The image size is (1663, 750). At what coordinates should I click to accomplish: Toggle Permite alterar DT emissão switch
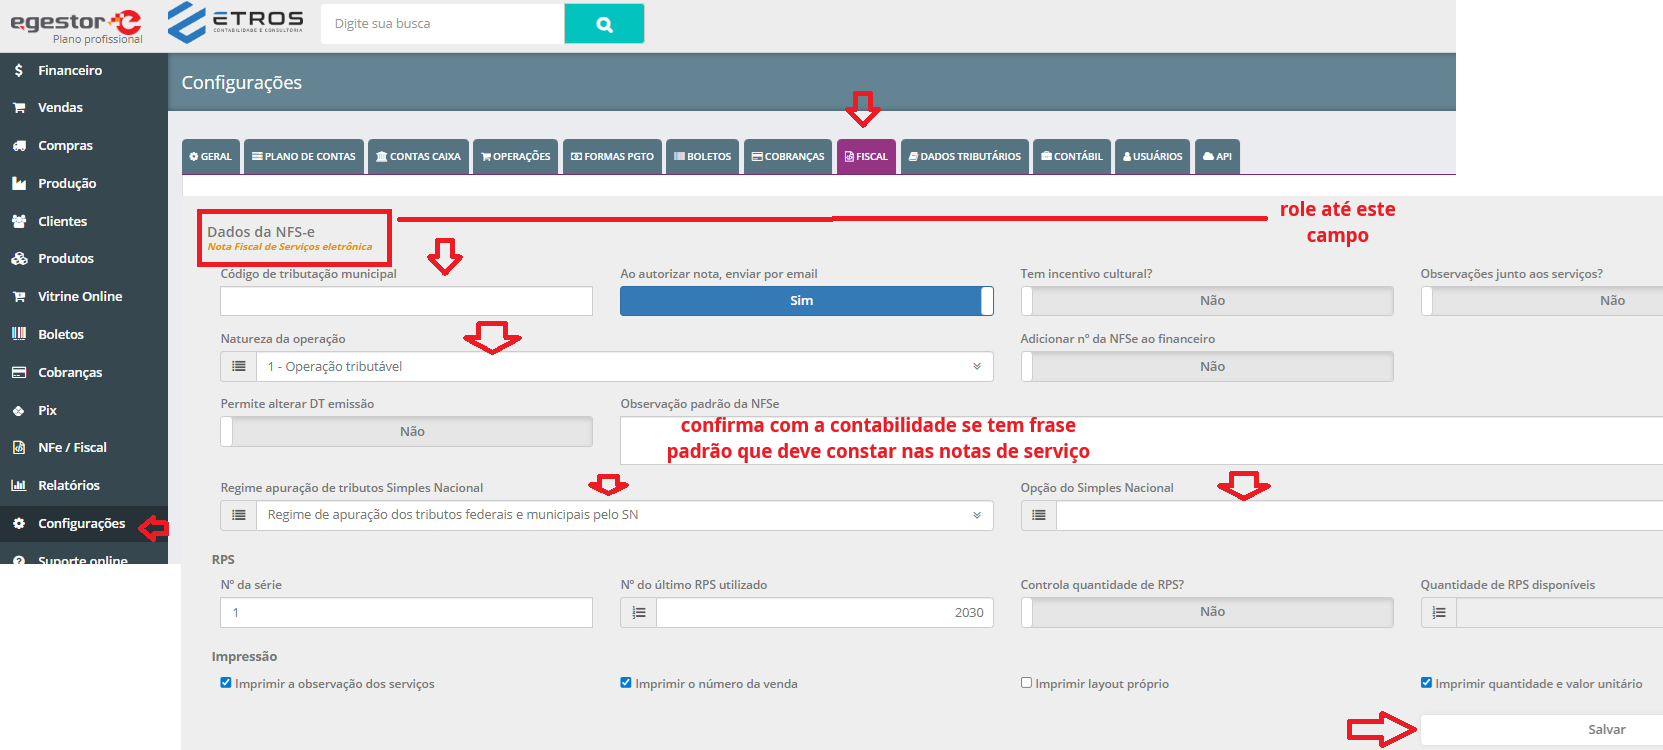point(406,431)
